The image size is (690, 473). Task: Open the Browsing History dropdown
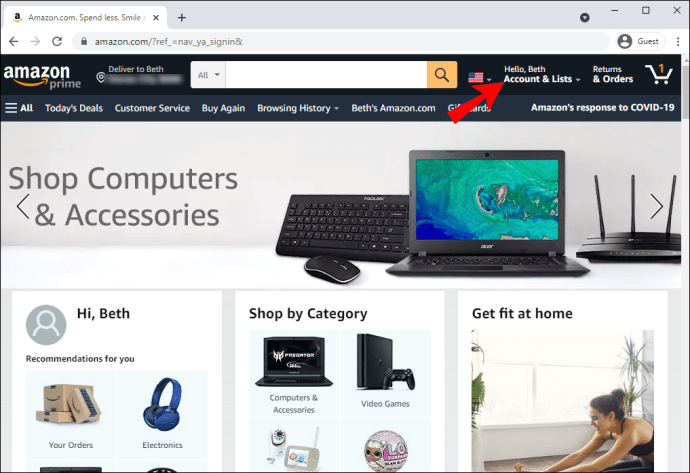(298, 108)
